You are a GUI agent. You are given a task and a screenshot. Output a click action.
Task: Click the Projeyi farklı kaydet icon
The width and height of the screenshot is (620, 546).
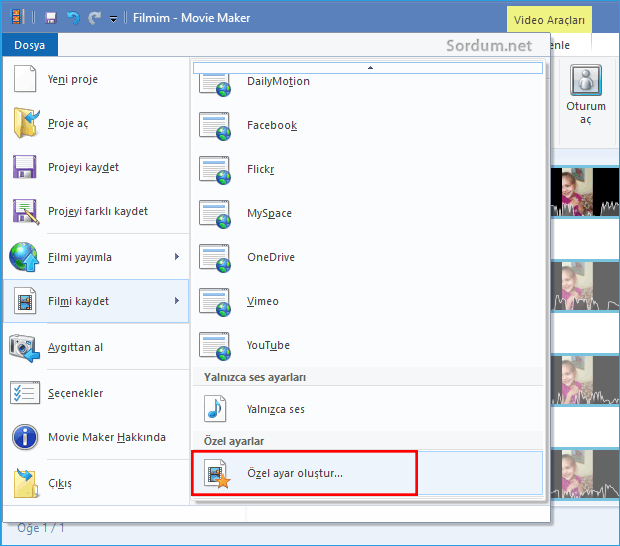(25, 212)
